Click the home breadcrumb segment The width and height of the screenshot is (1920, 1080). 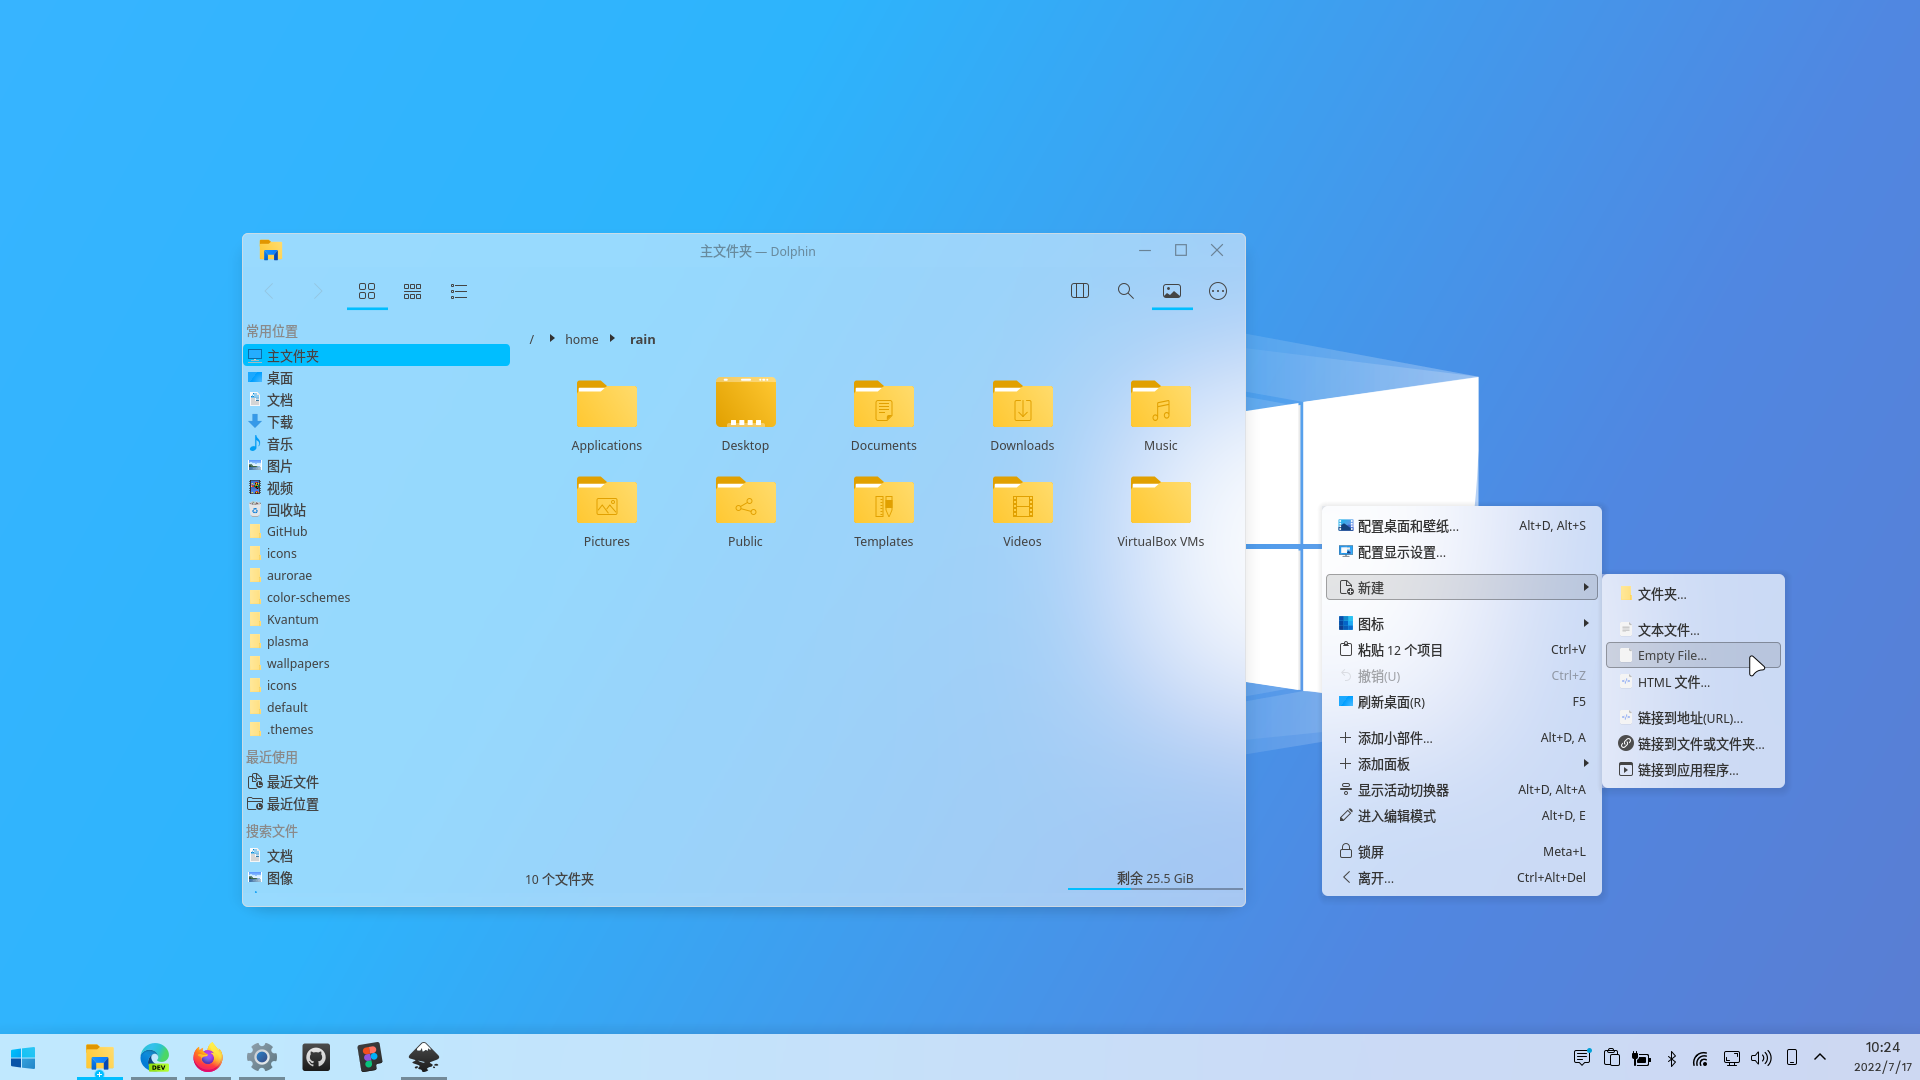click(x=581, y=339)
